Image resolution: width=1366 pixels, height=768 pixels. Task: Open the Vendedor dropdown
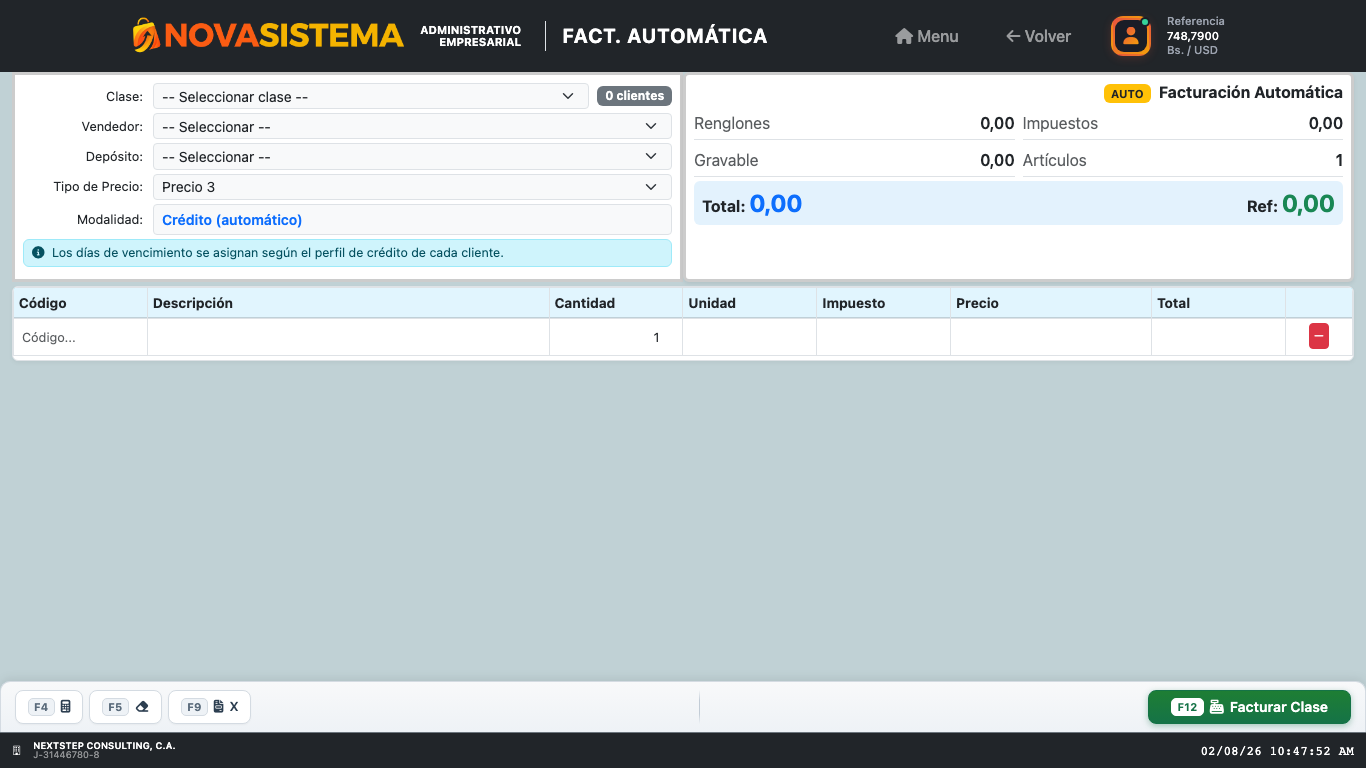412,127
